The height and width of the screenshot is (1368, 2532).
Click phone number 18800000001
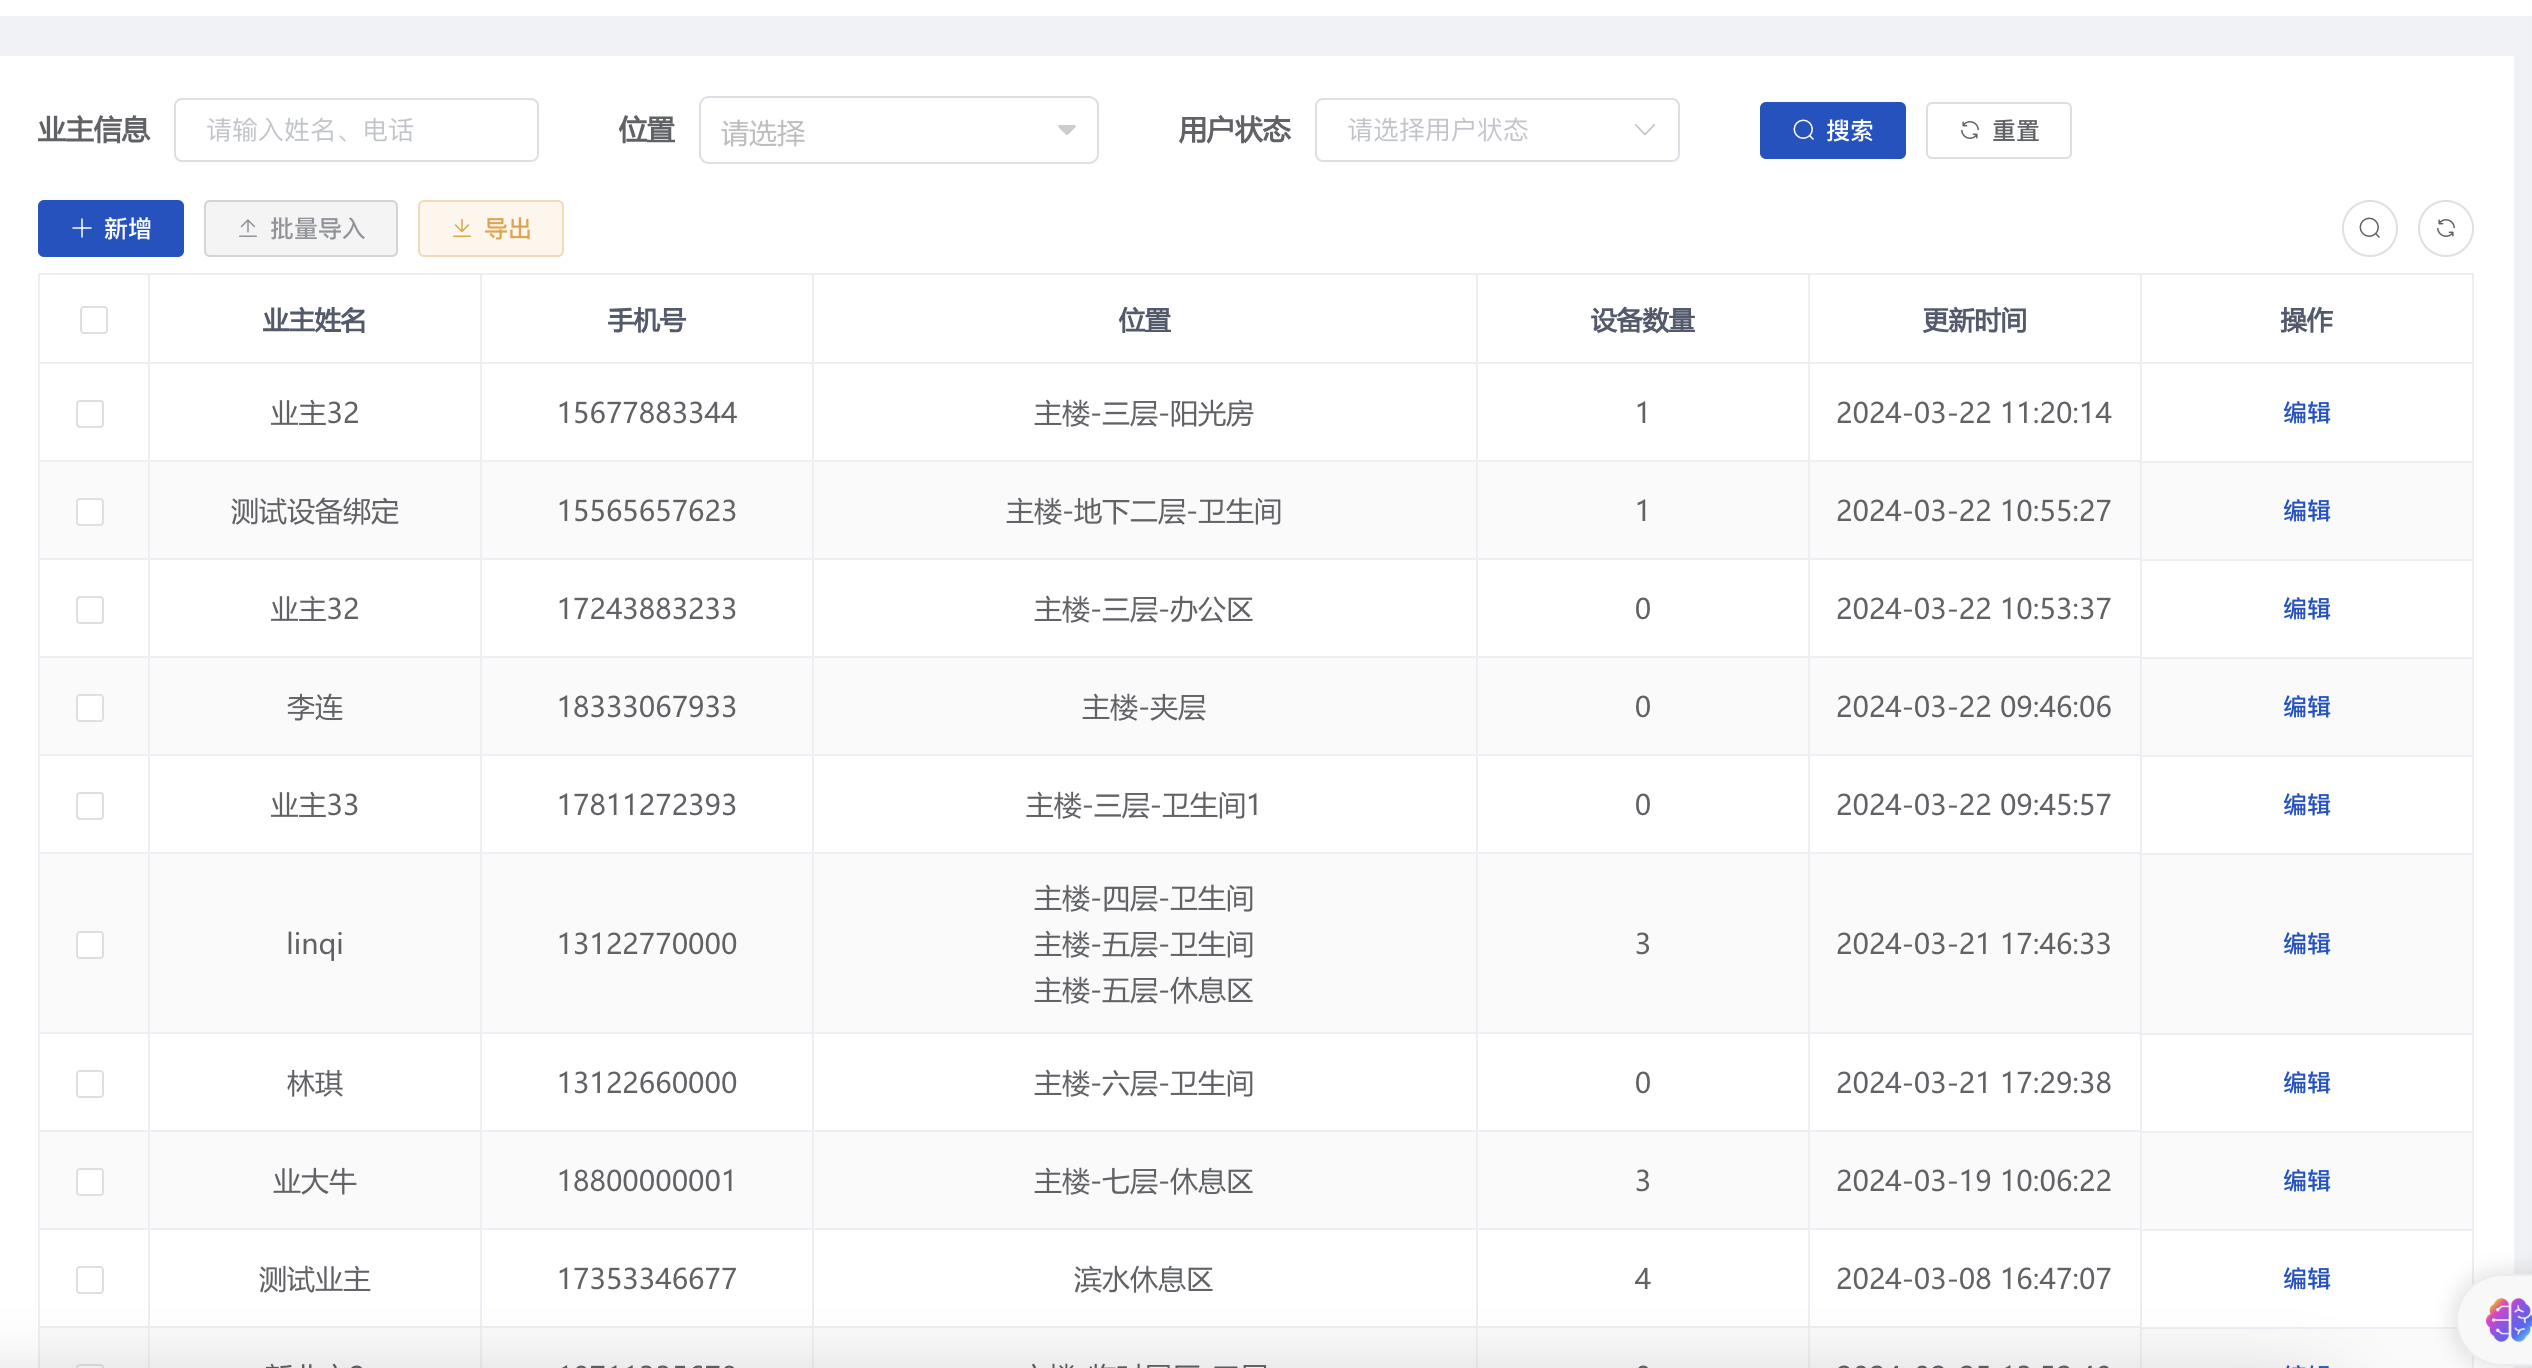pyautogui.click(x=646, y=1181)
